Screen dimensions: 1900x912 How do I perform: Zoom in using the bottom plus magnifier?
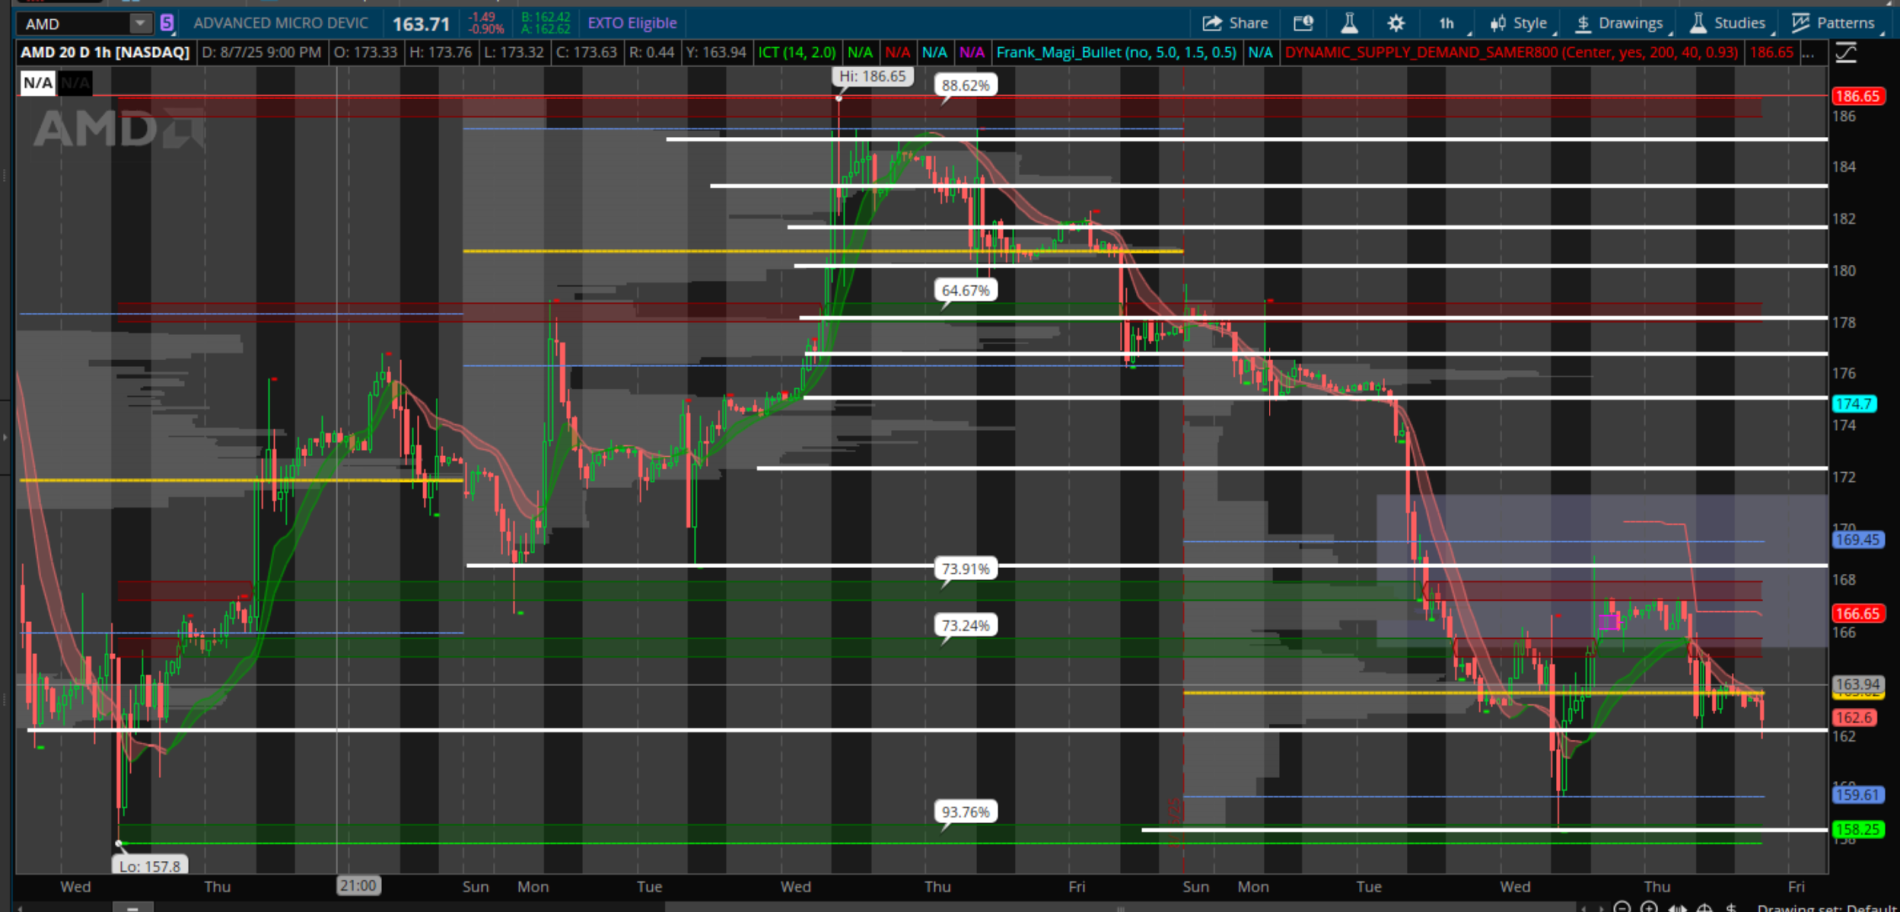click(1649, 908)
